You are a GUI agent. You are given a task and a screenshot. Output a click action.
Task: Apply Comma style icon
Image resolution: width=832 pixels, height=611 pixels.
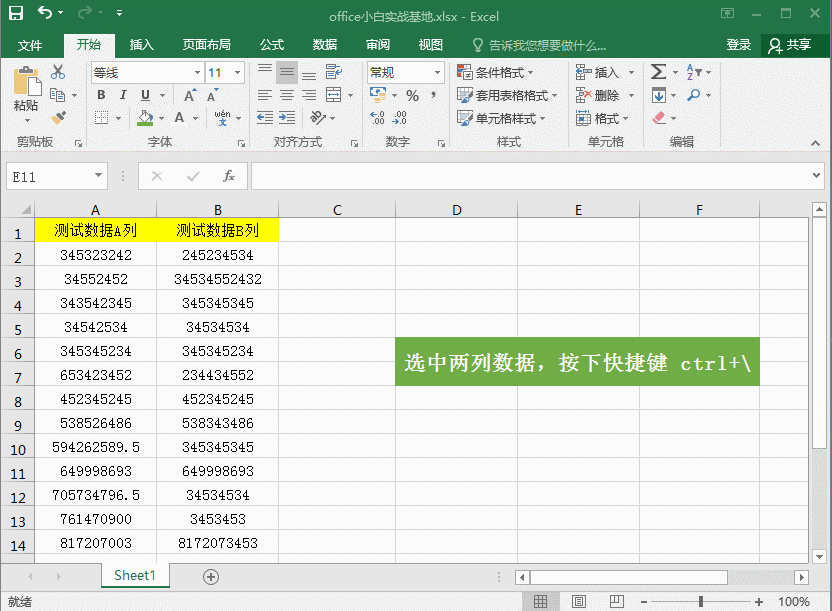(434, 95)
